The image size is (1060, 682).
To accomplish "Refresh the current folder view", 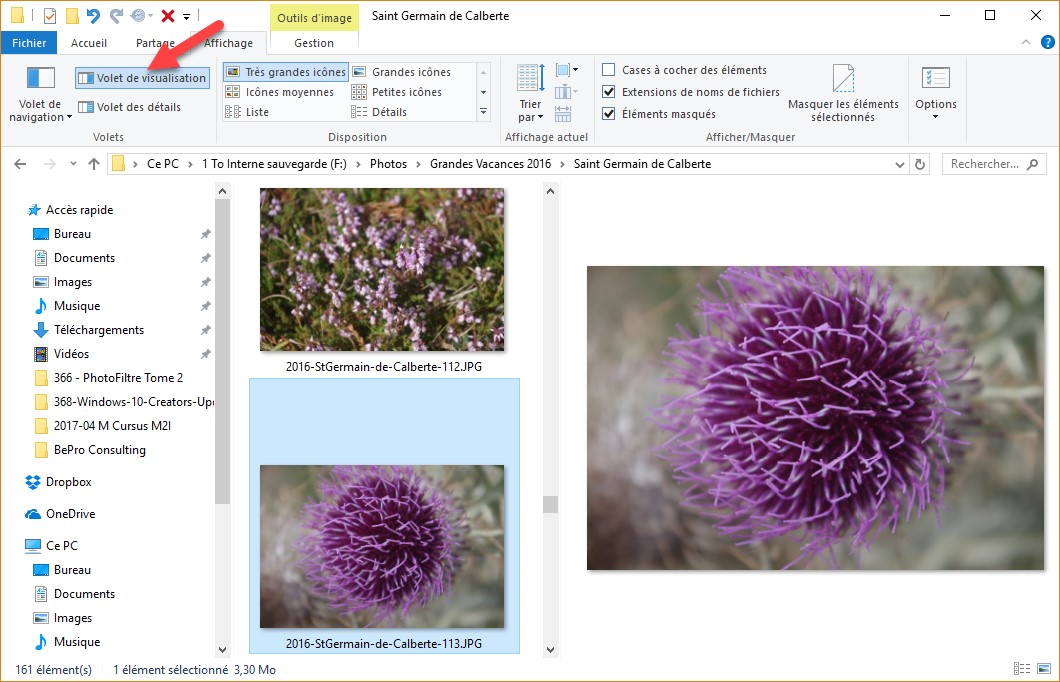I will [920, 164].
